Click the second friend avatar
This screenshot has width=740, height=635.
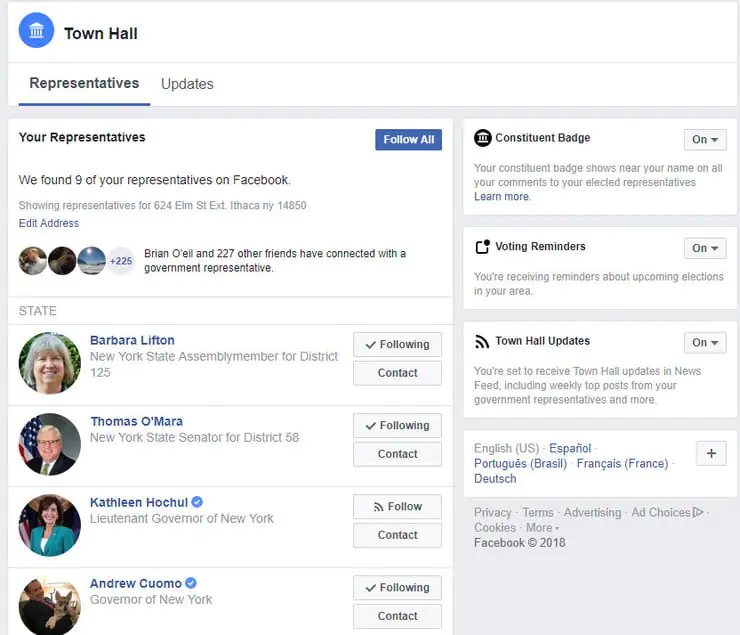click(62, 261)
